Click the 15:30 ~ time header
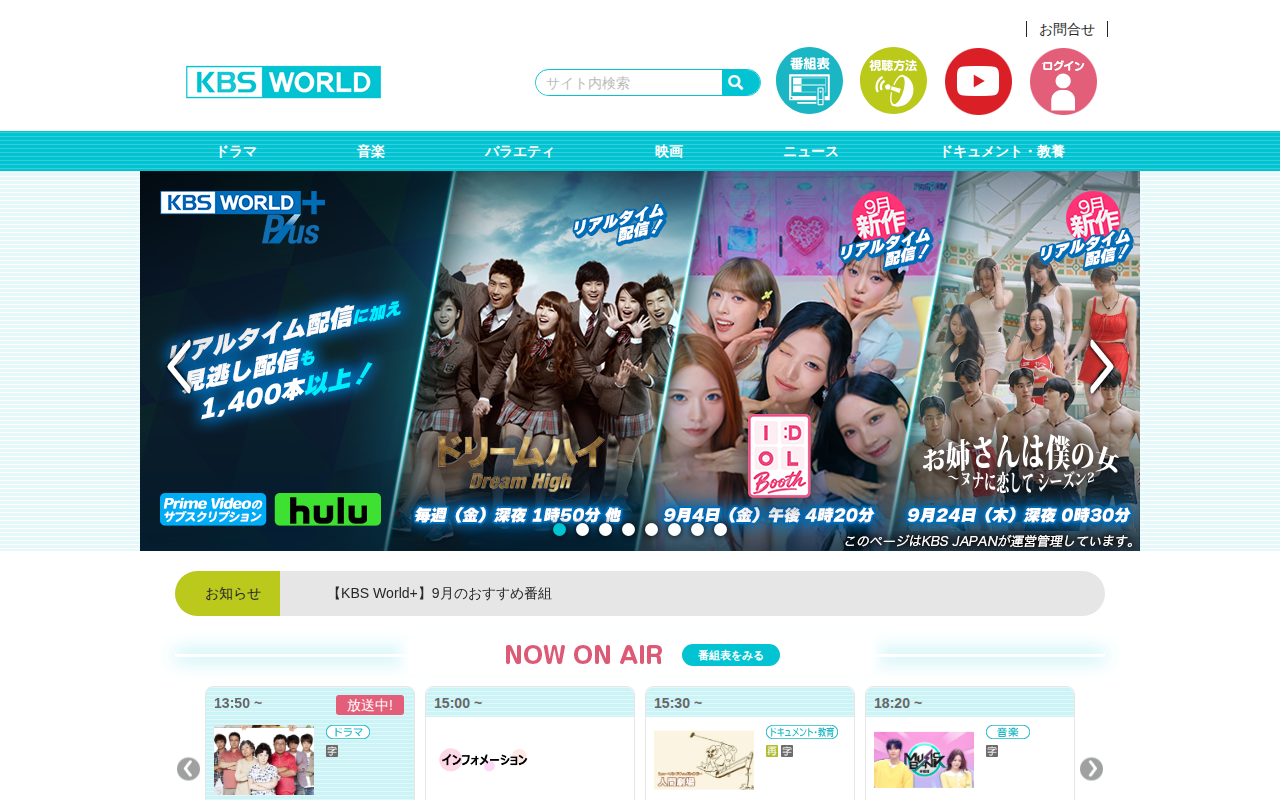Viewport: 1280px width, 800px height. click(x=678, y=703)
